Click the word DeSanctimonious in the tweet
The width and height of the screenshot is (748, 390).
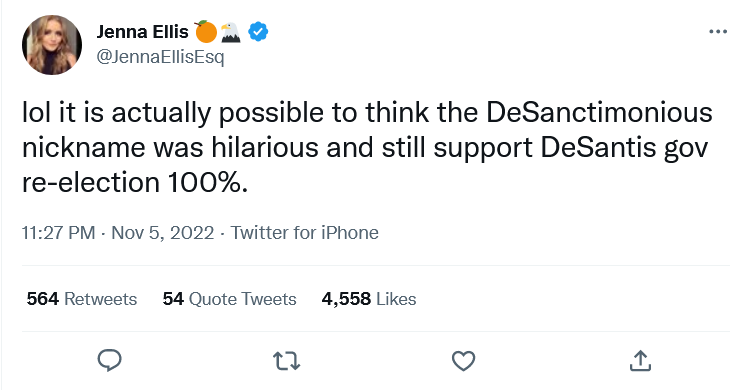(x=599, y=113)
